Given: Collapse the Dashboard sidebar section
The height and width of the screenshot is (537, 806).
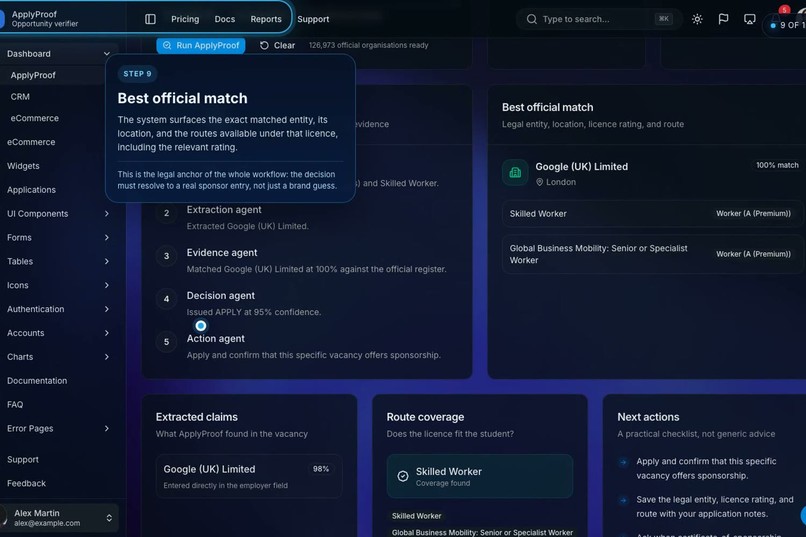Looking at the screenshot, I should pyautogui.click(x=106, y=53).
